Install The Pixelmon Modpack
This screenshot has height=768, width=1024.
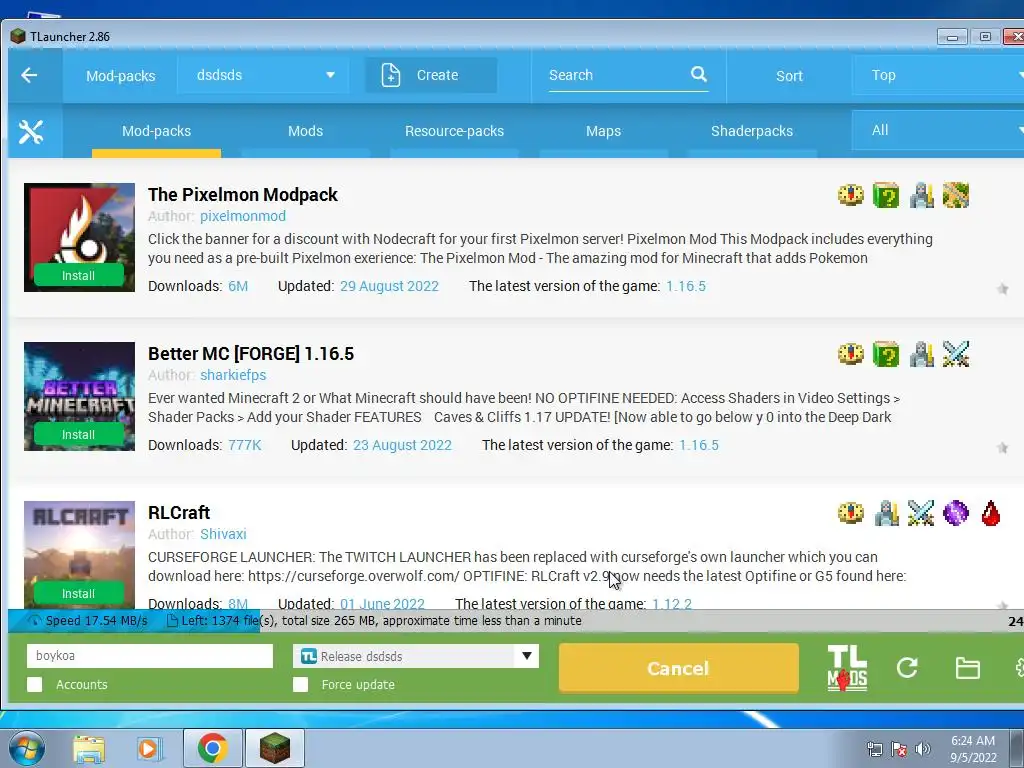coord(78,276)
